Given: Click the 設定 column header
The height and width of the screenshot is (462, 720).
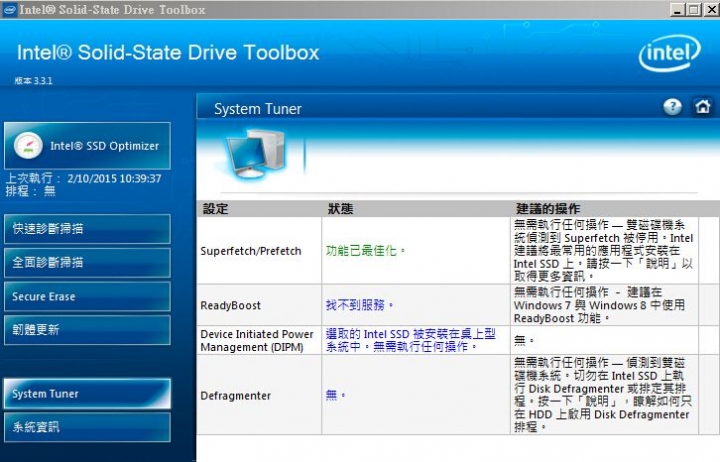Looking at the screenshot, I should click(215, 209).
